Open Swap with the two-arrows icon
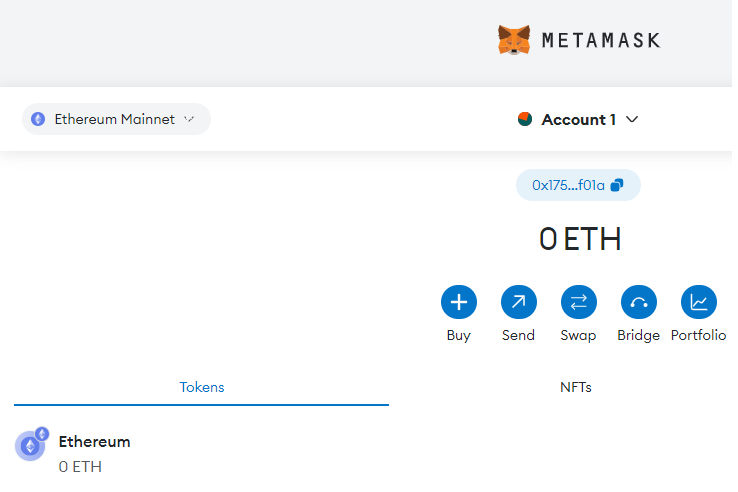This screenshot has width=738, height=492. pyautogui.click(x=578, y=302)
